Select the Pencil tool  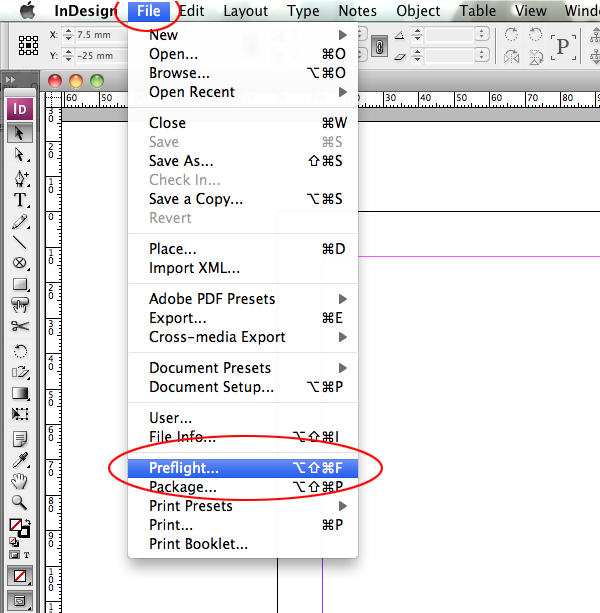(20, 222)
